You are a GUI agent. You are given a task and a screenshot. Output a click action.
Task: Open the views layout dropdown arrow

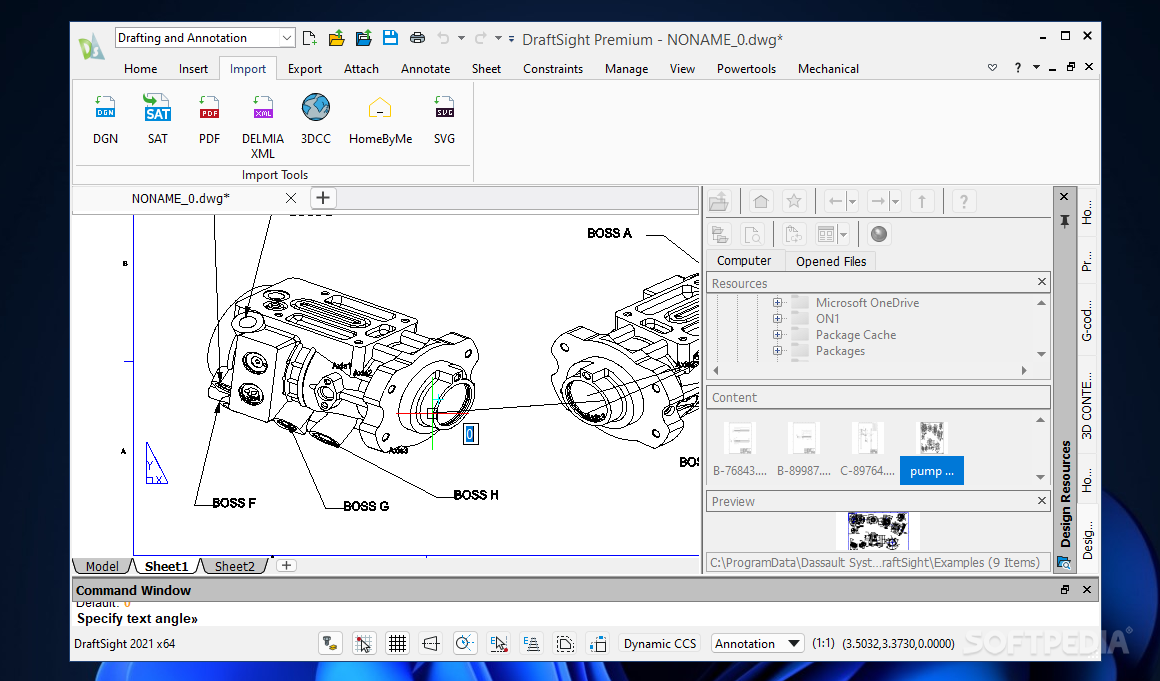coord(843,234)
